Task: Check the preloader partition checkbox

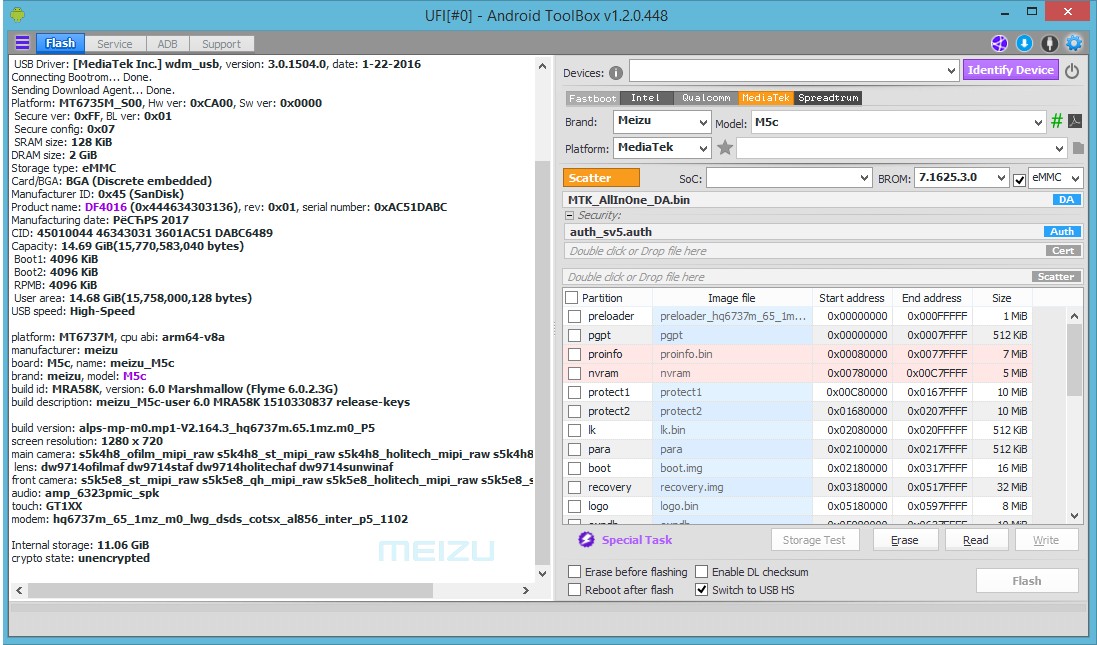Action: 574,316
